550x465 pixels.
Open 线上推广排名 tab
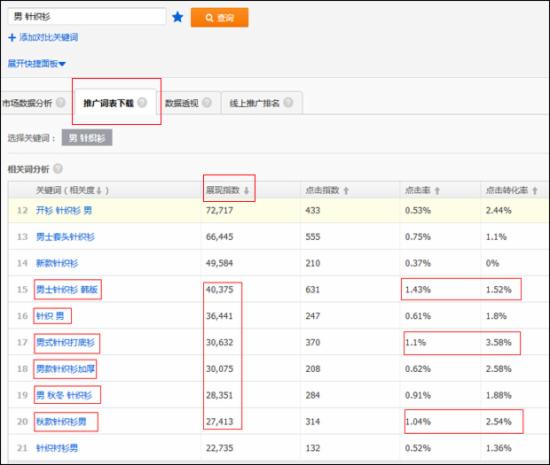point(254,103)
